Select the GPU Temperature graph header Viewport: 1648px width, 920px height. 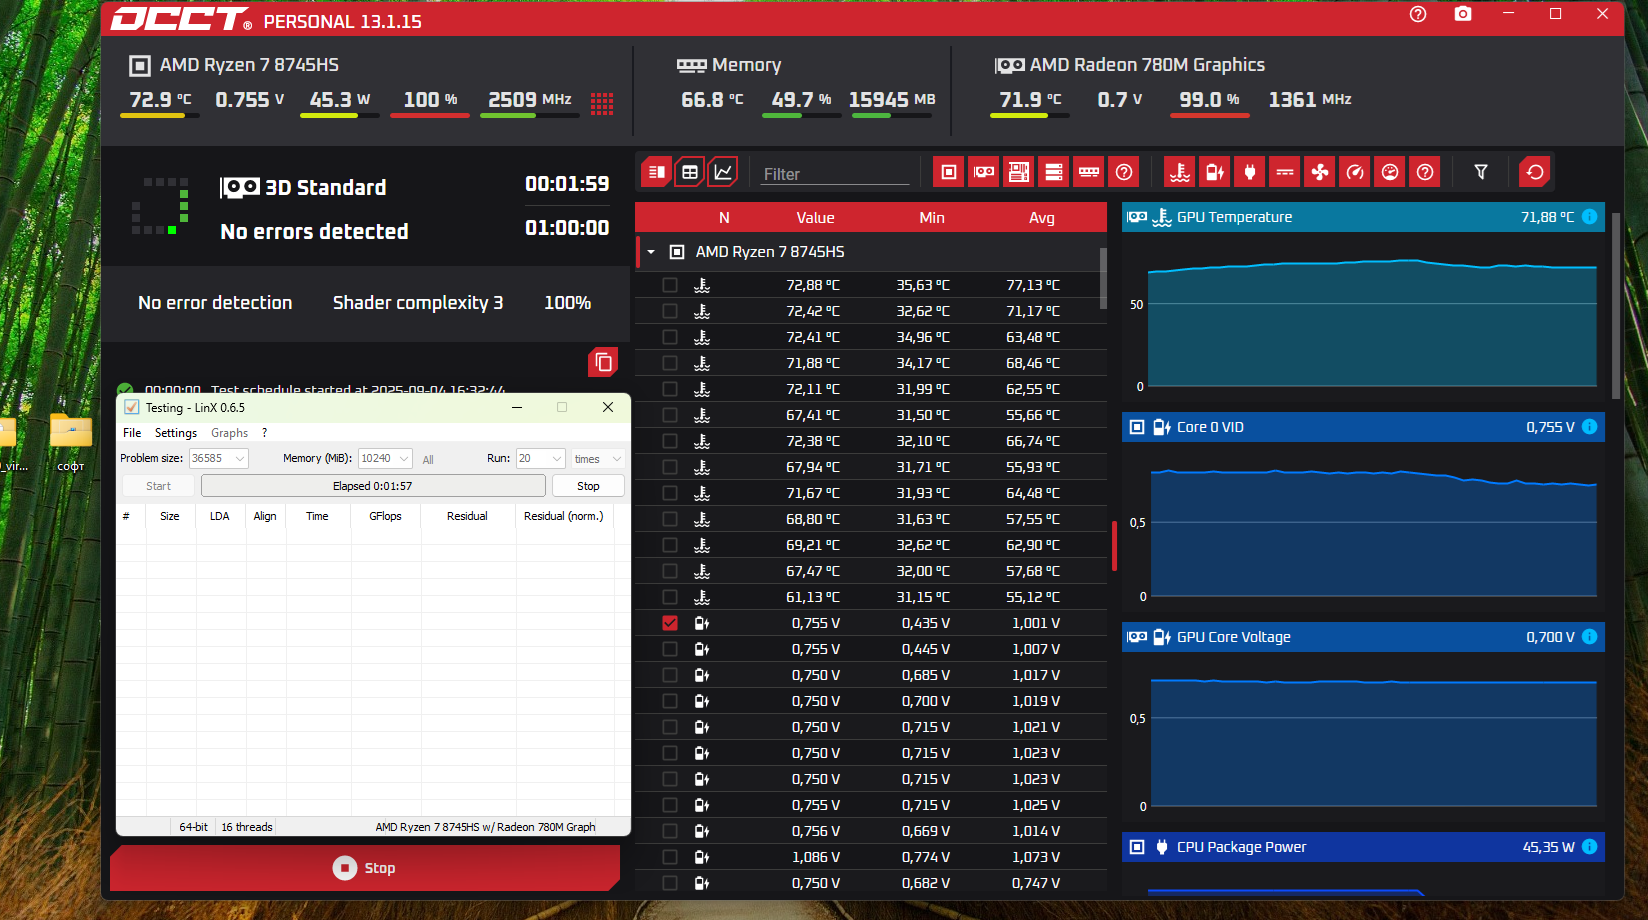point(1363,217)
